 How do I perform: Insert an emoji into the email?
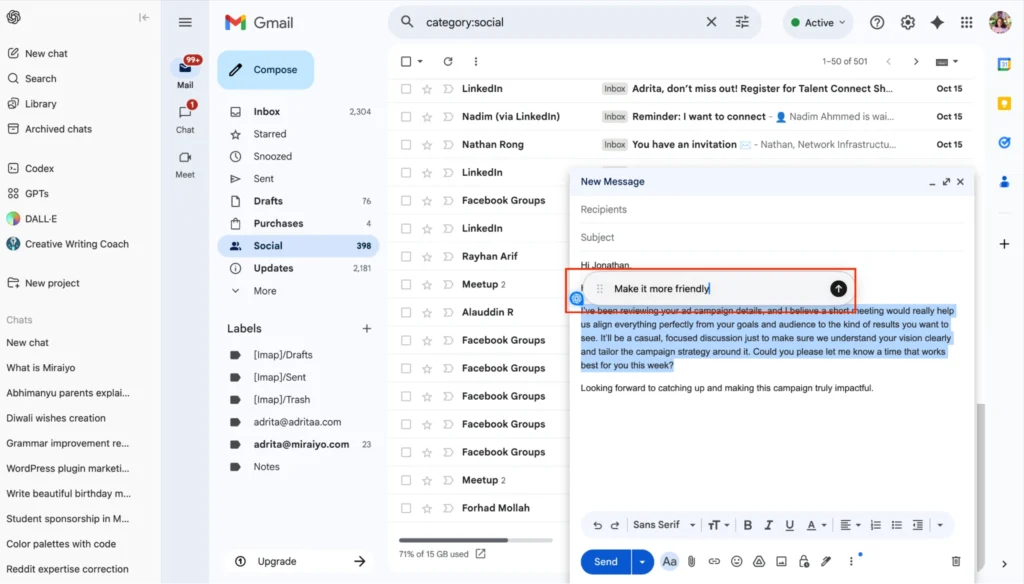click(x=737, y=561)
